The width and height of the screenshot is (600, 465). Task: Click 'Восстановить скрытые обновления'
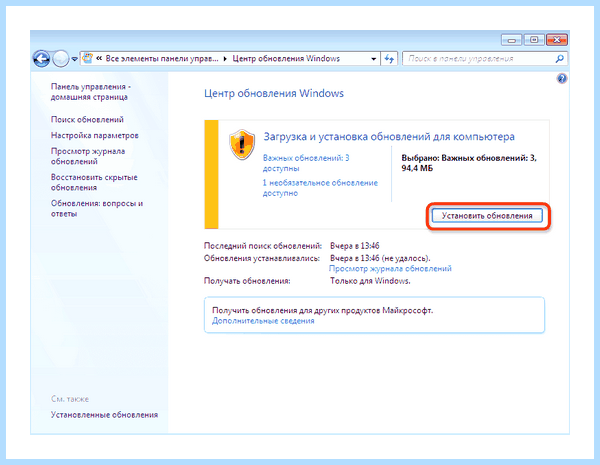tap(94, 182)
